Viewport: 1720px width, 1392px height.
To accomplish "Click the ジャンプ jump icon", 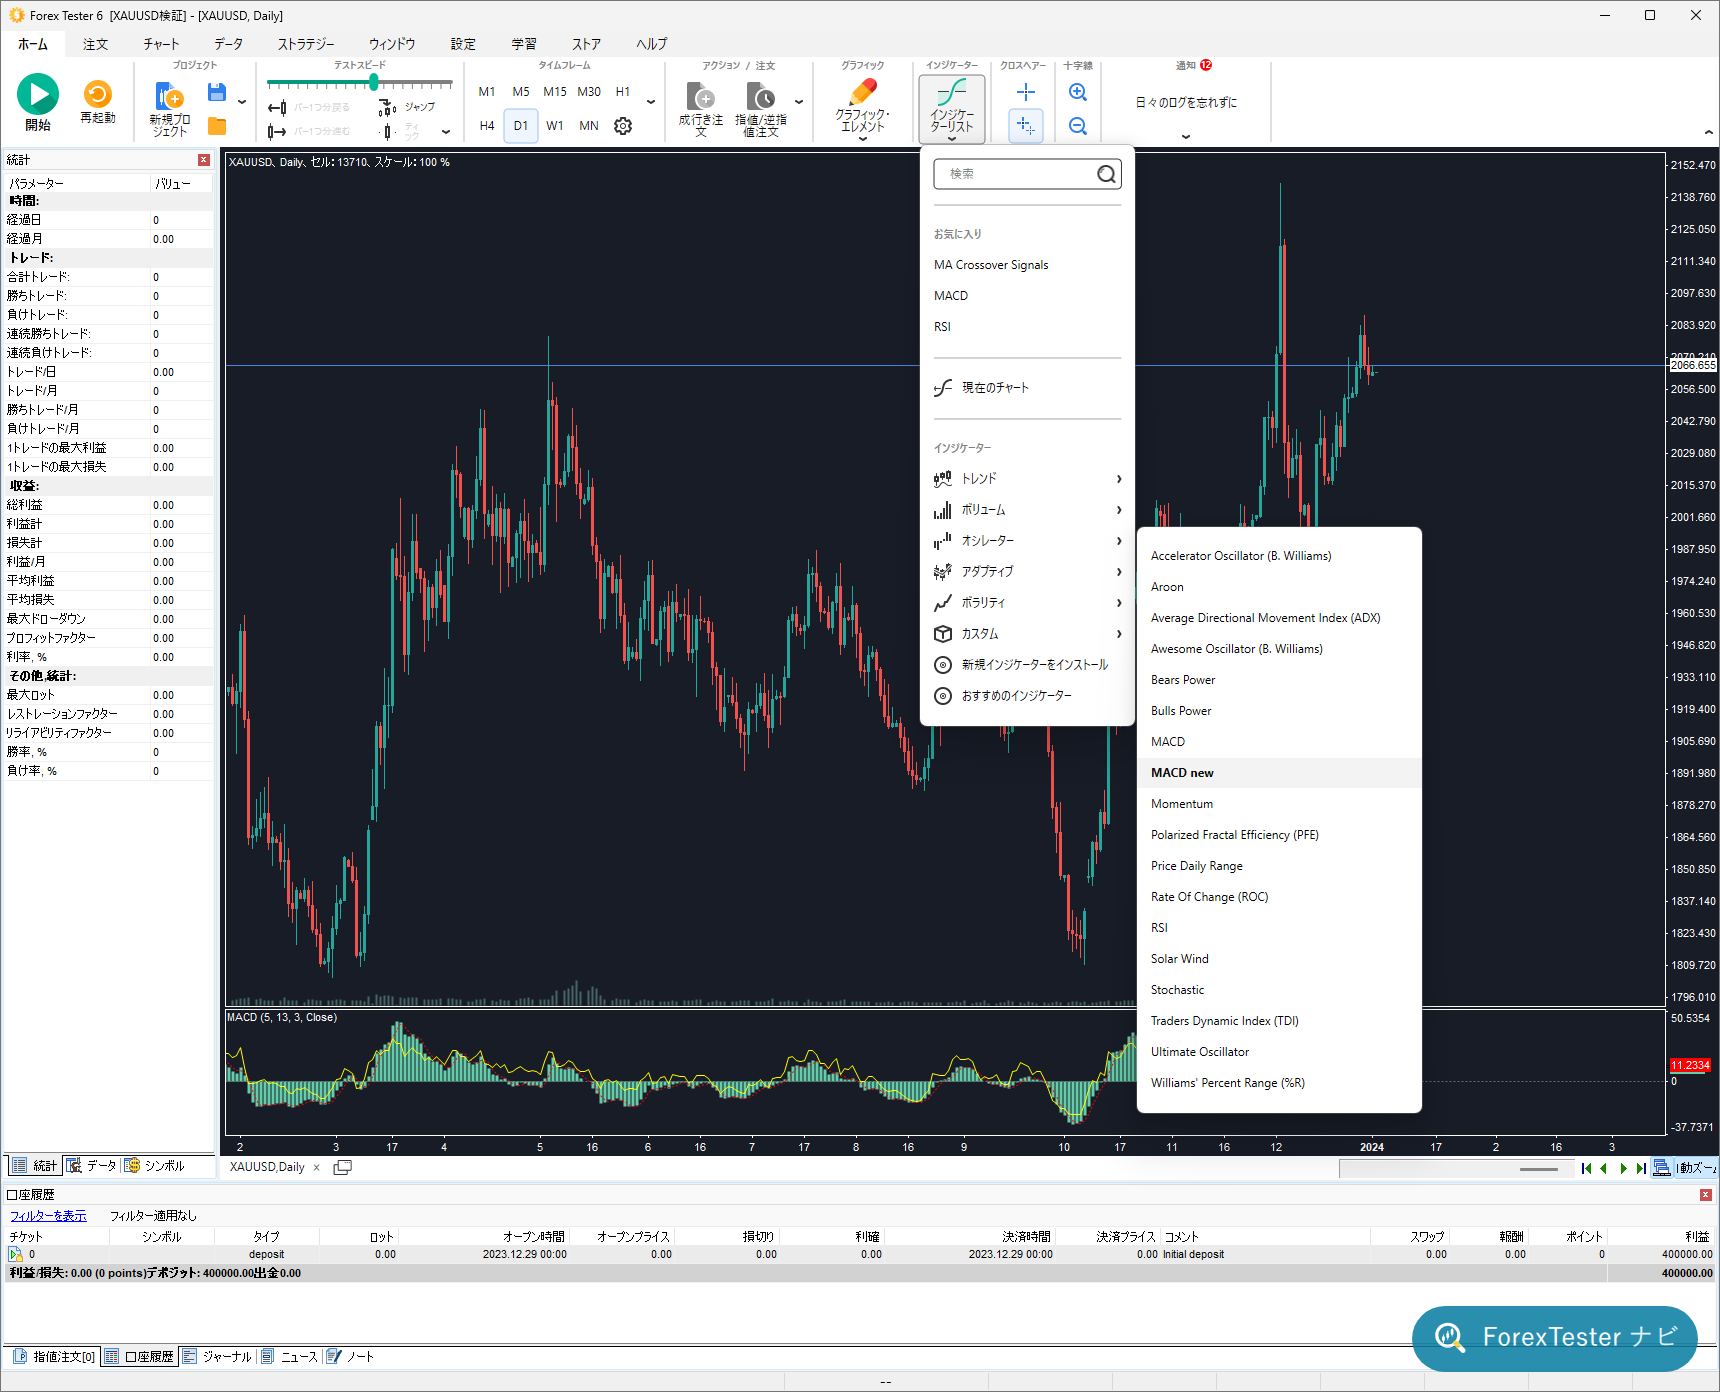I will pos(388,107).
